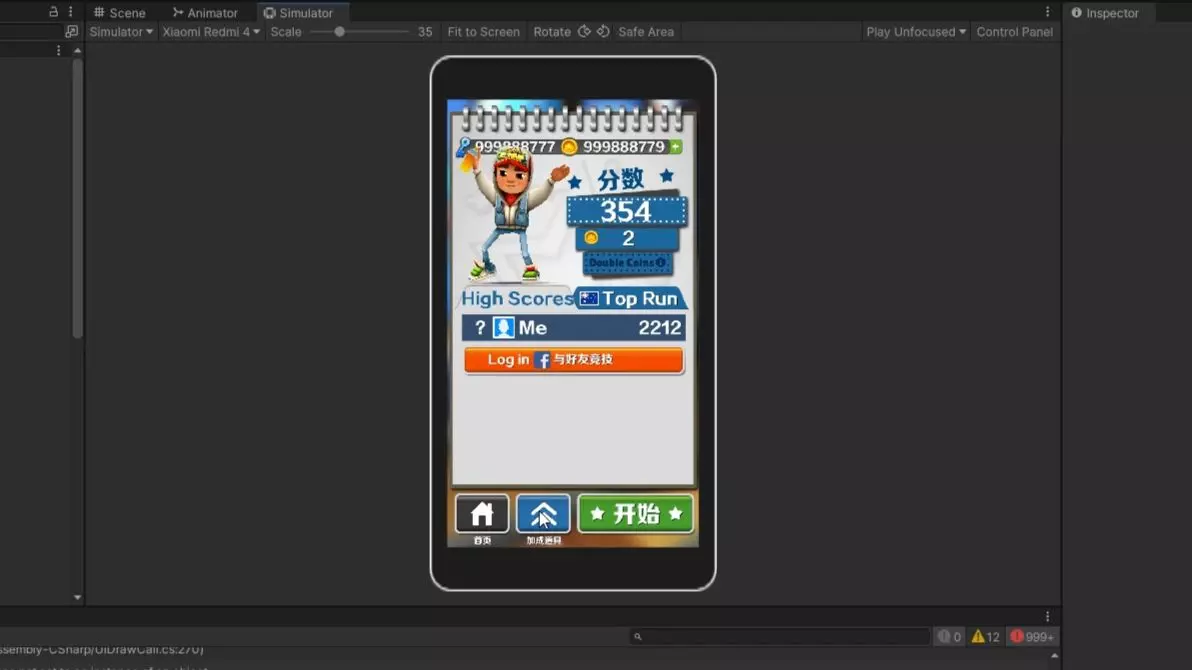Open console panel kebab menu
The image size is (1192, 670).
pos(1048,617)
